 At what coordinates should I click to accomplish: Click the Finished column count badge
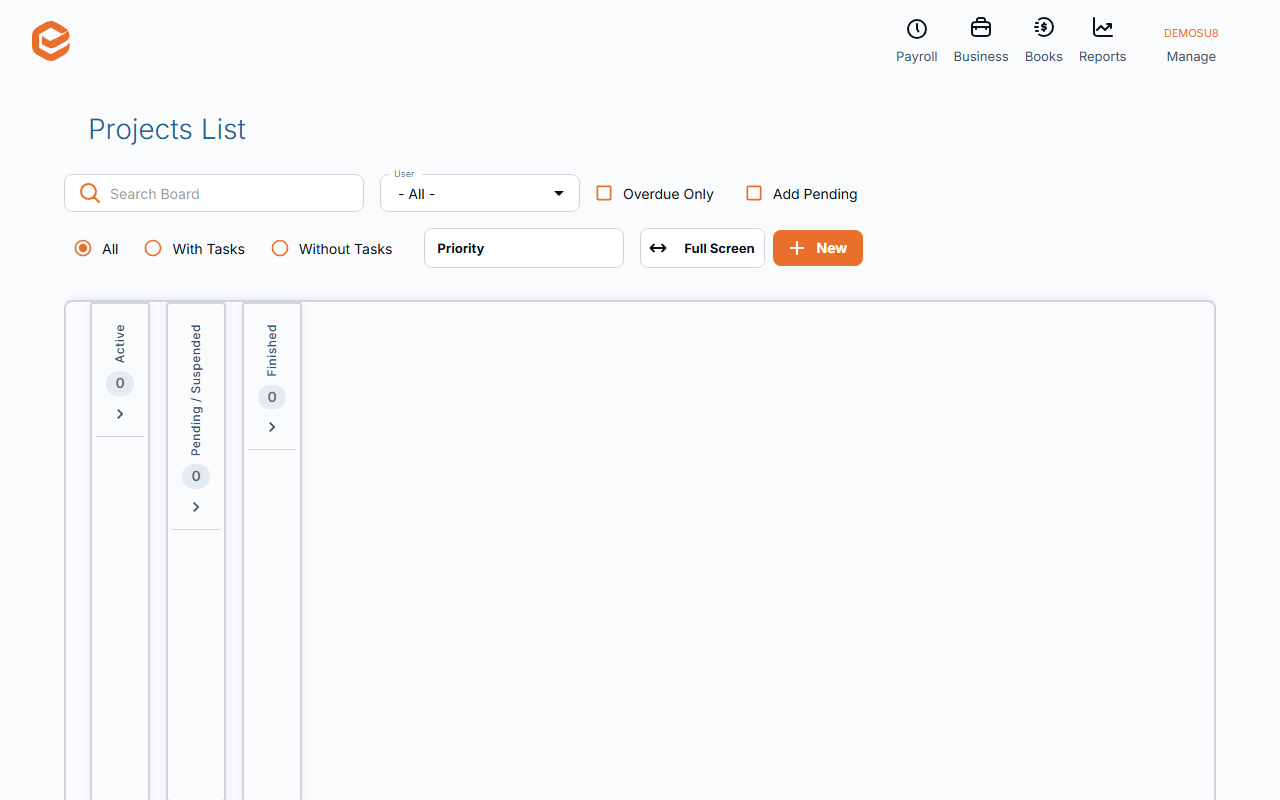(x=272, y=397)
